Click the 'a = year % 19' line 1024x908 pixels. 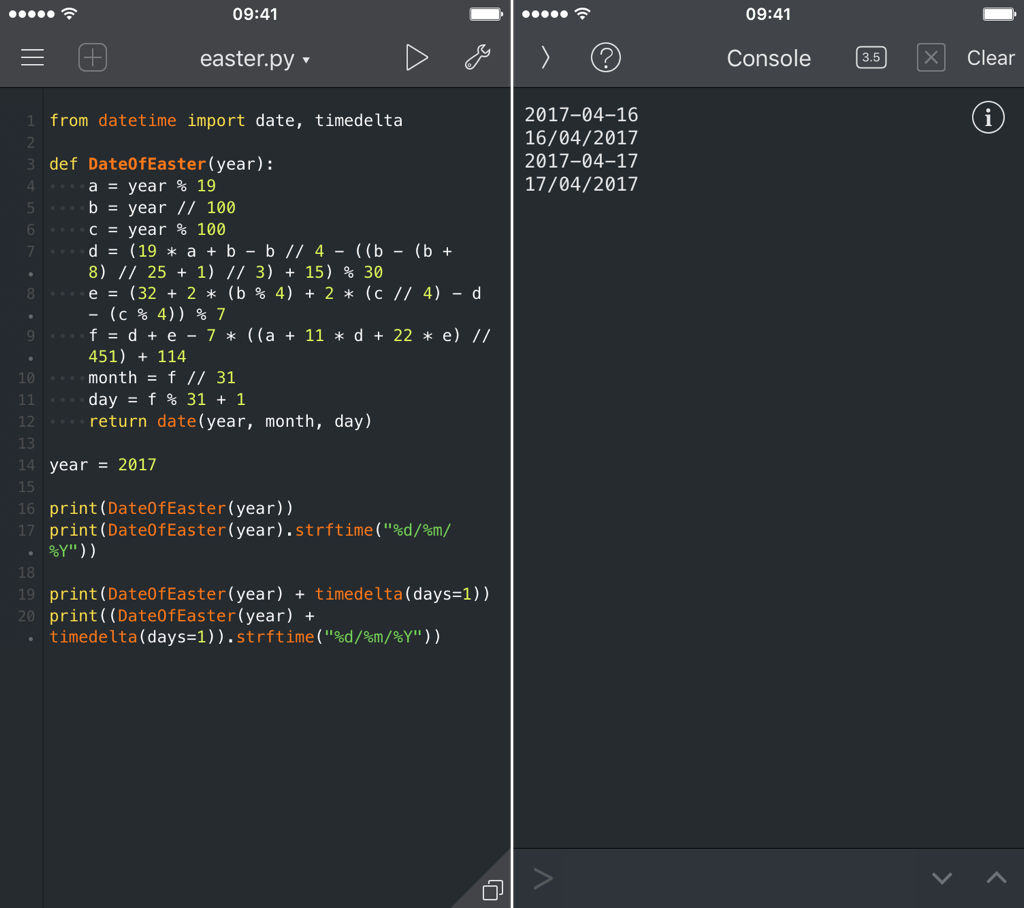click(152, 186)
